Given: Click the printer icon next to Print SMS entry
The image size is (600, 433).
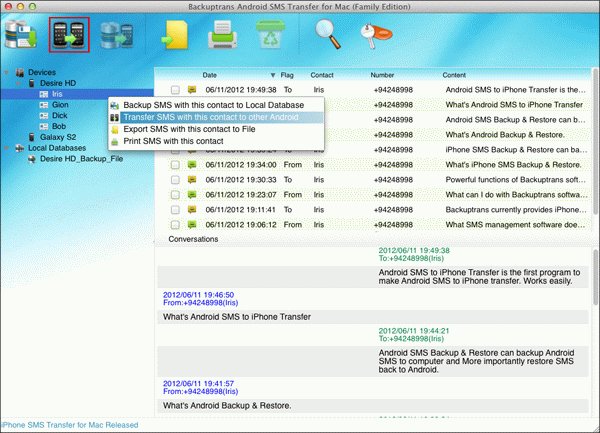Looking at the screenshot, I should point(114,142).
